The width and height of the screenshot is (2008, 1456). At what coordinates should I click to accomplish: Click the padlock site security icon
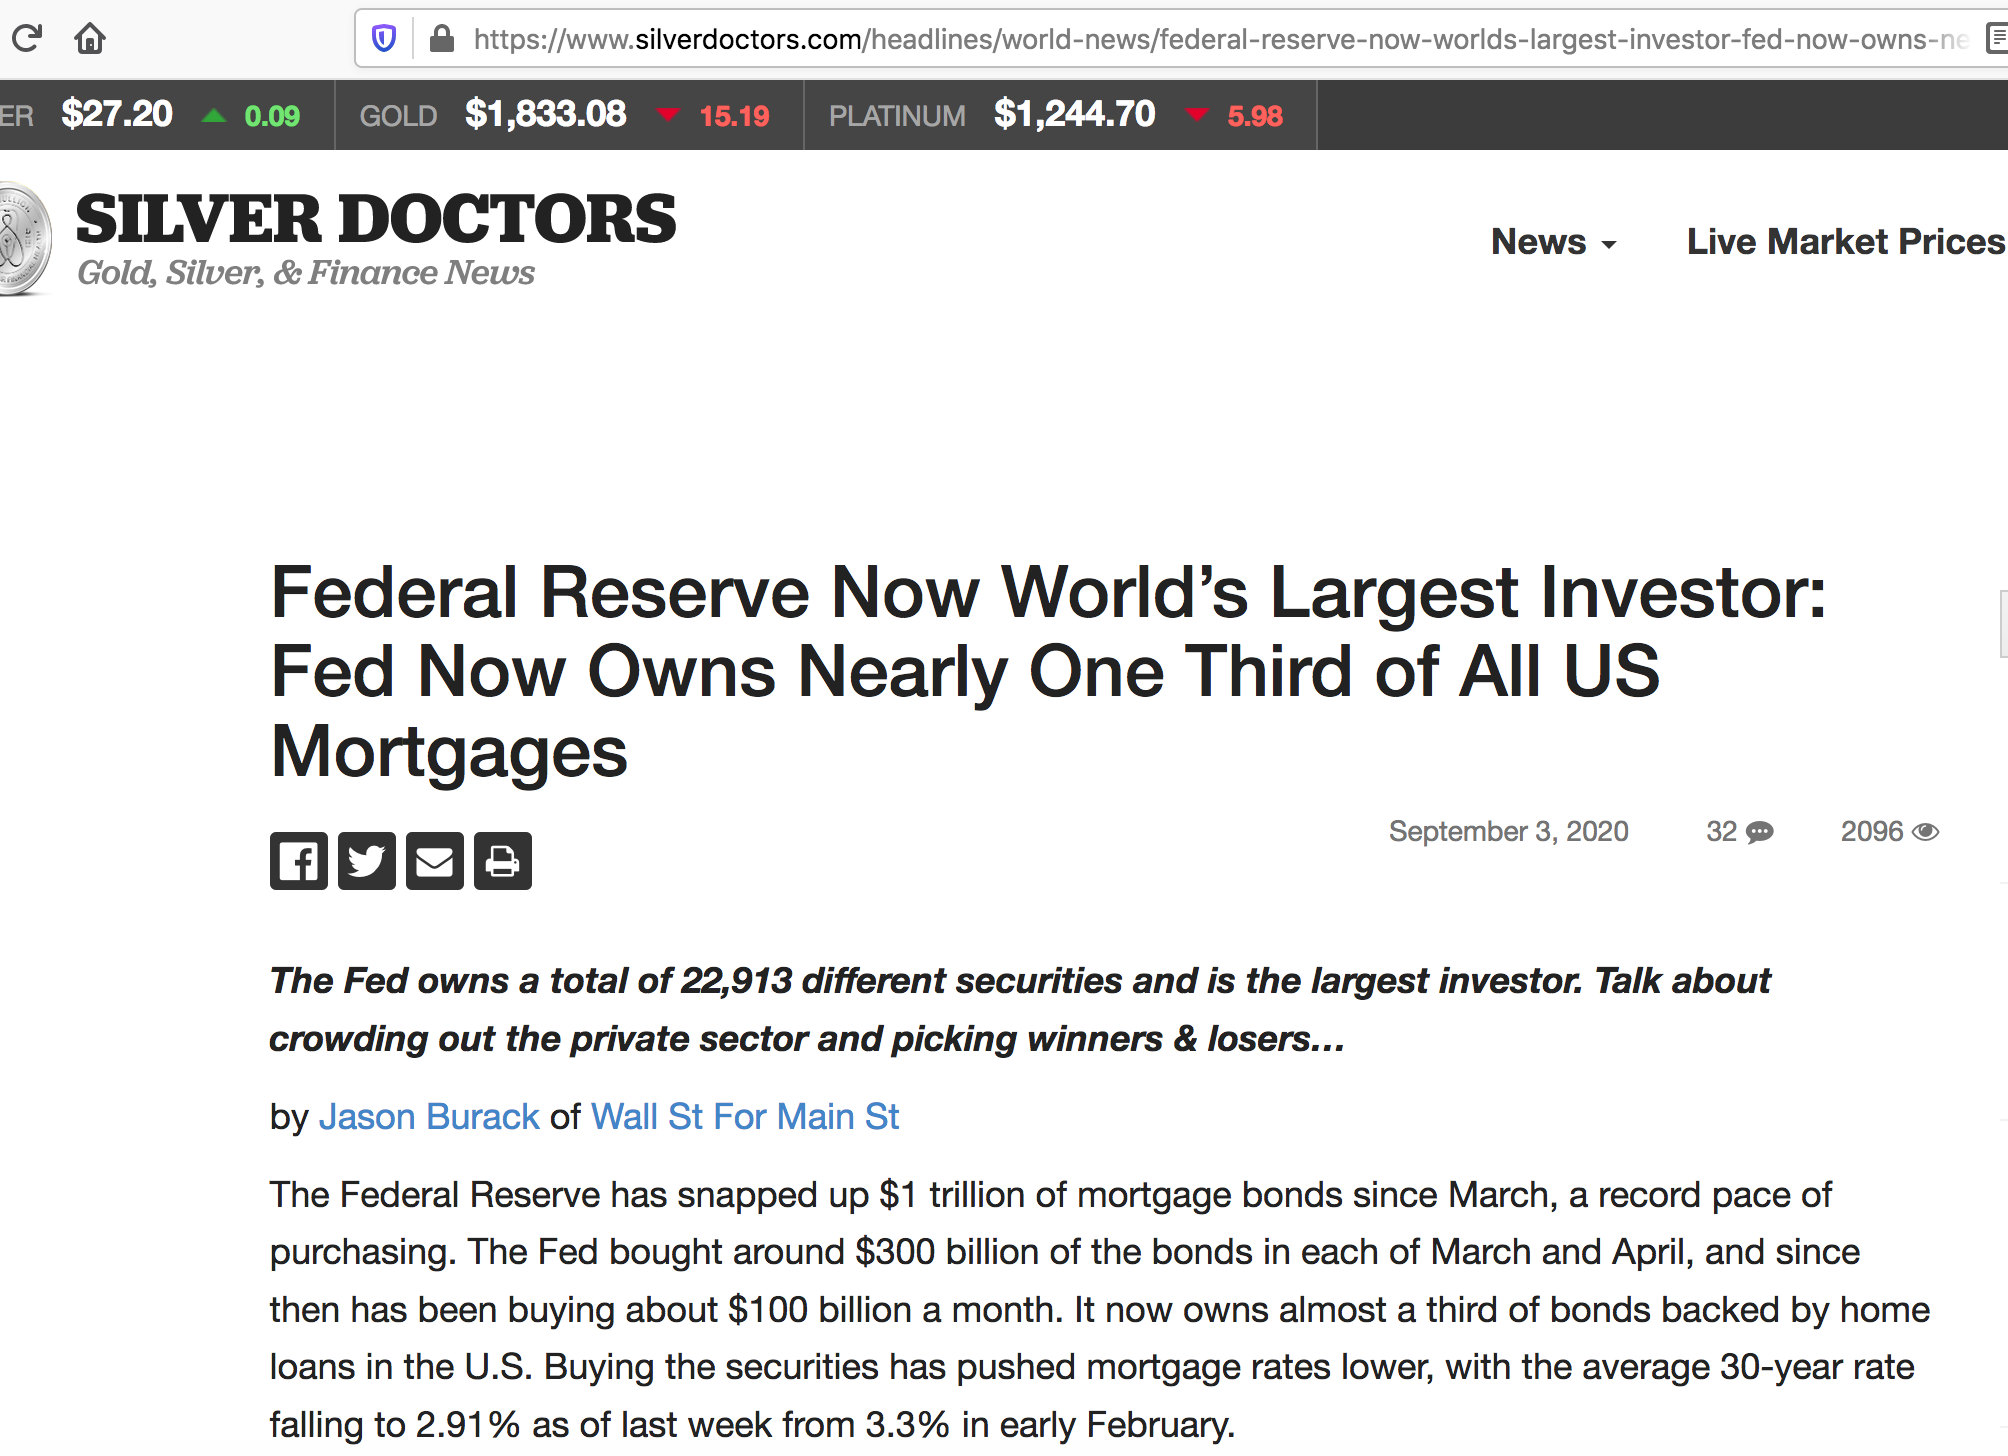point(441,39)
